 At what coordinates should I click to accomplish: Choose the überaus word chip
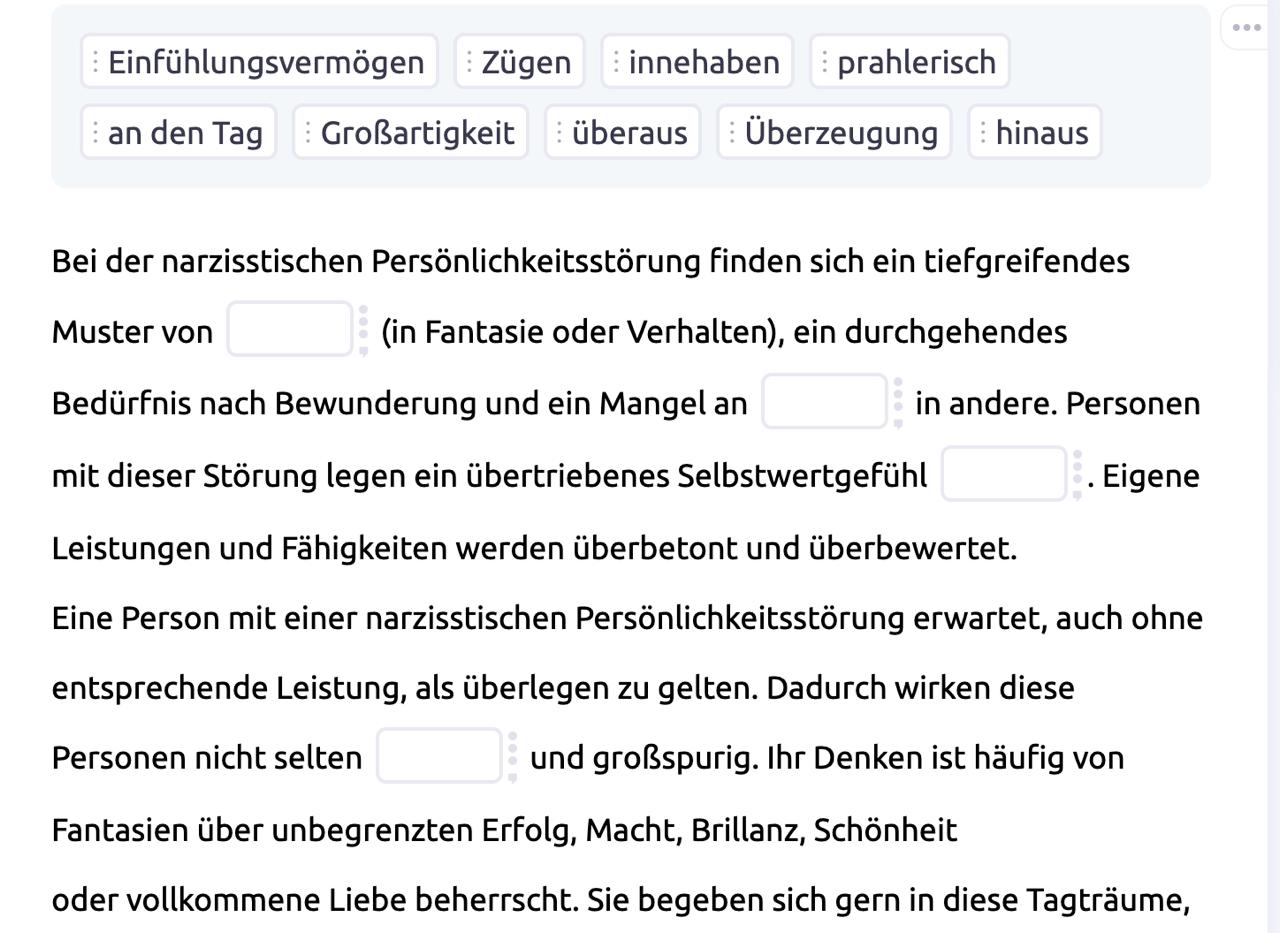tap(623, 132)
